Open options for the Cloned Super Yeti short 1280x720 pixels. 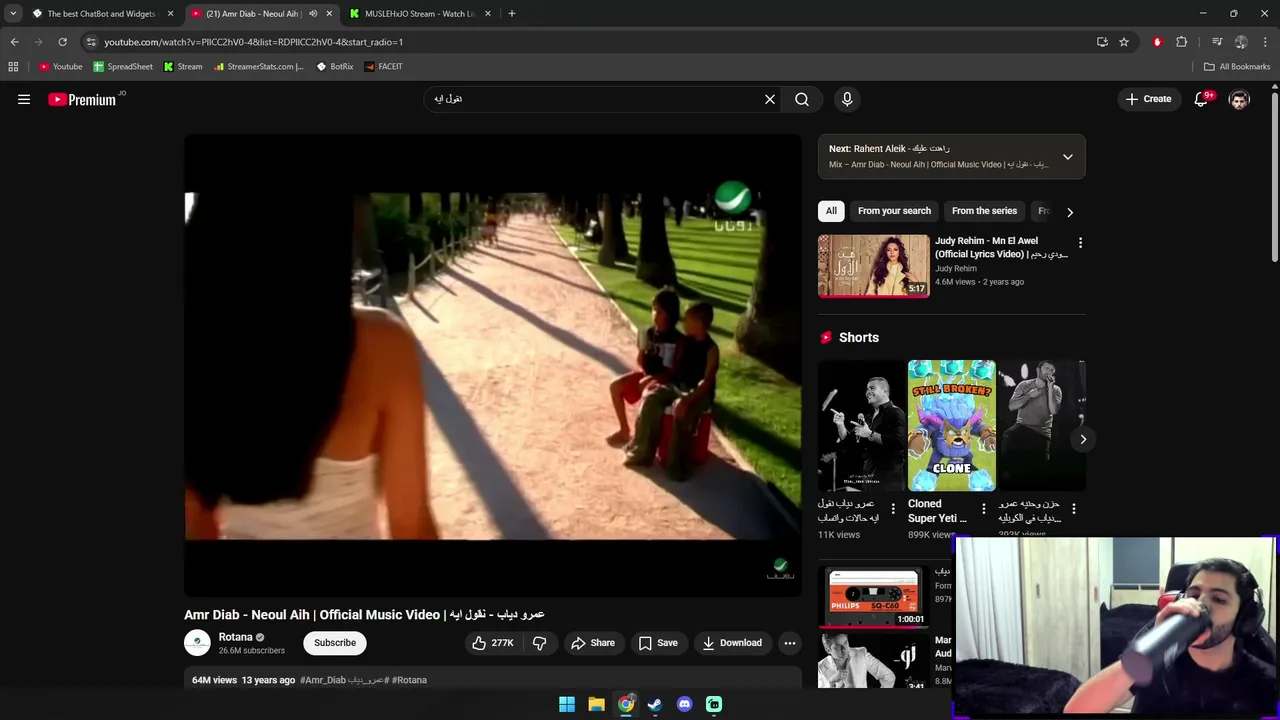pos(984,509)
